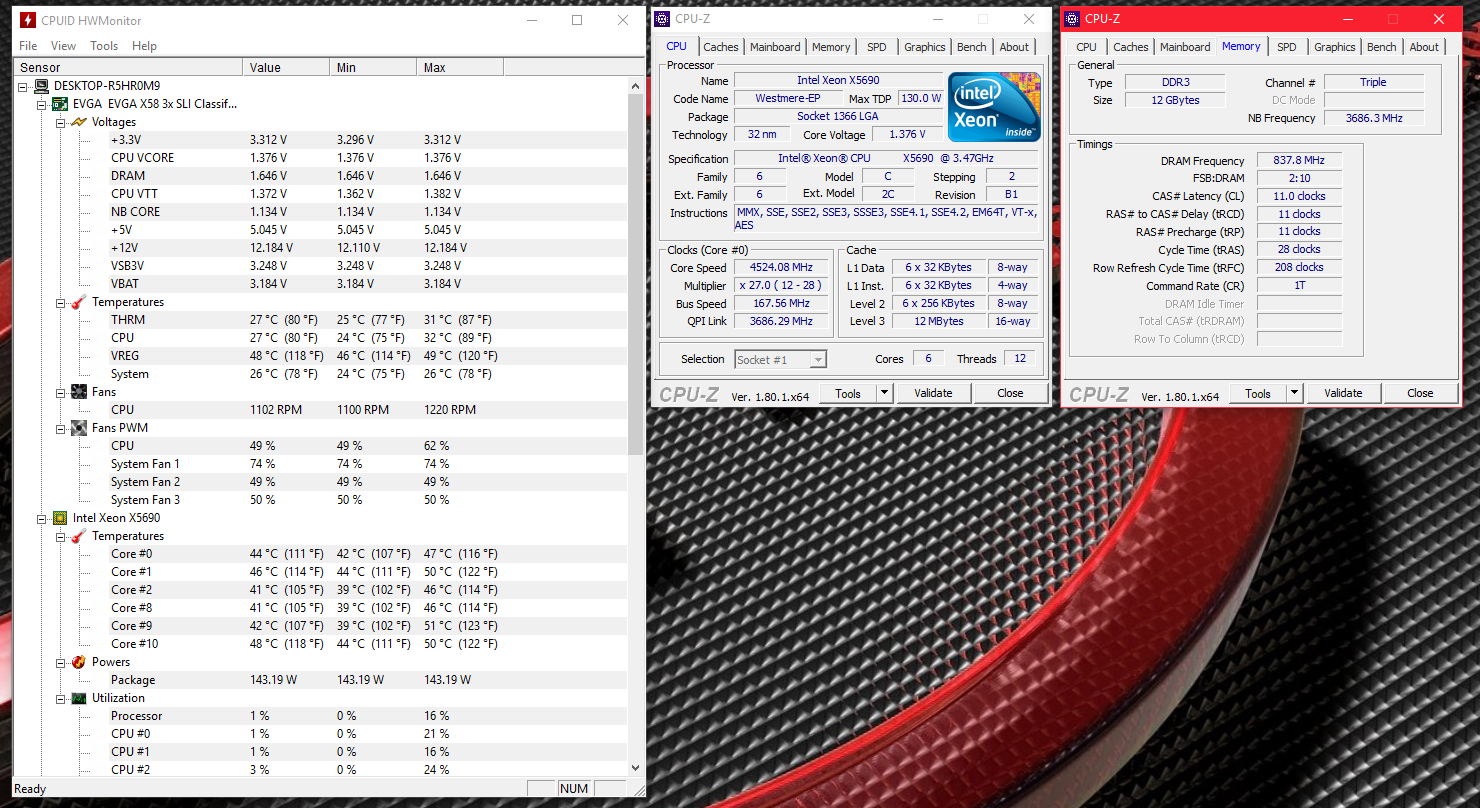Open the File menu in HWMonitor
1480x808 pixels.
[x=28, y=46]
